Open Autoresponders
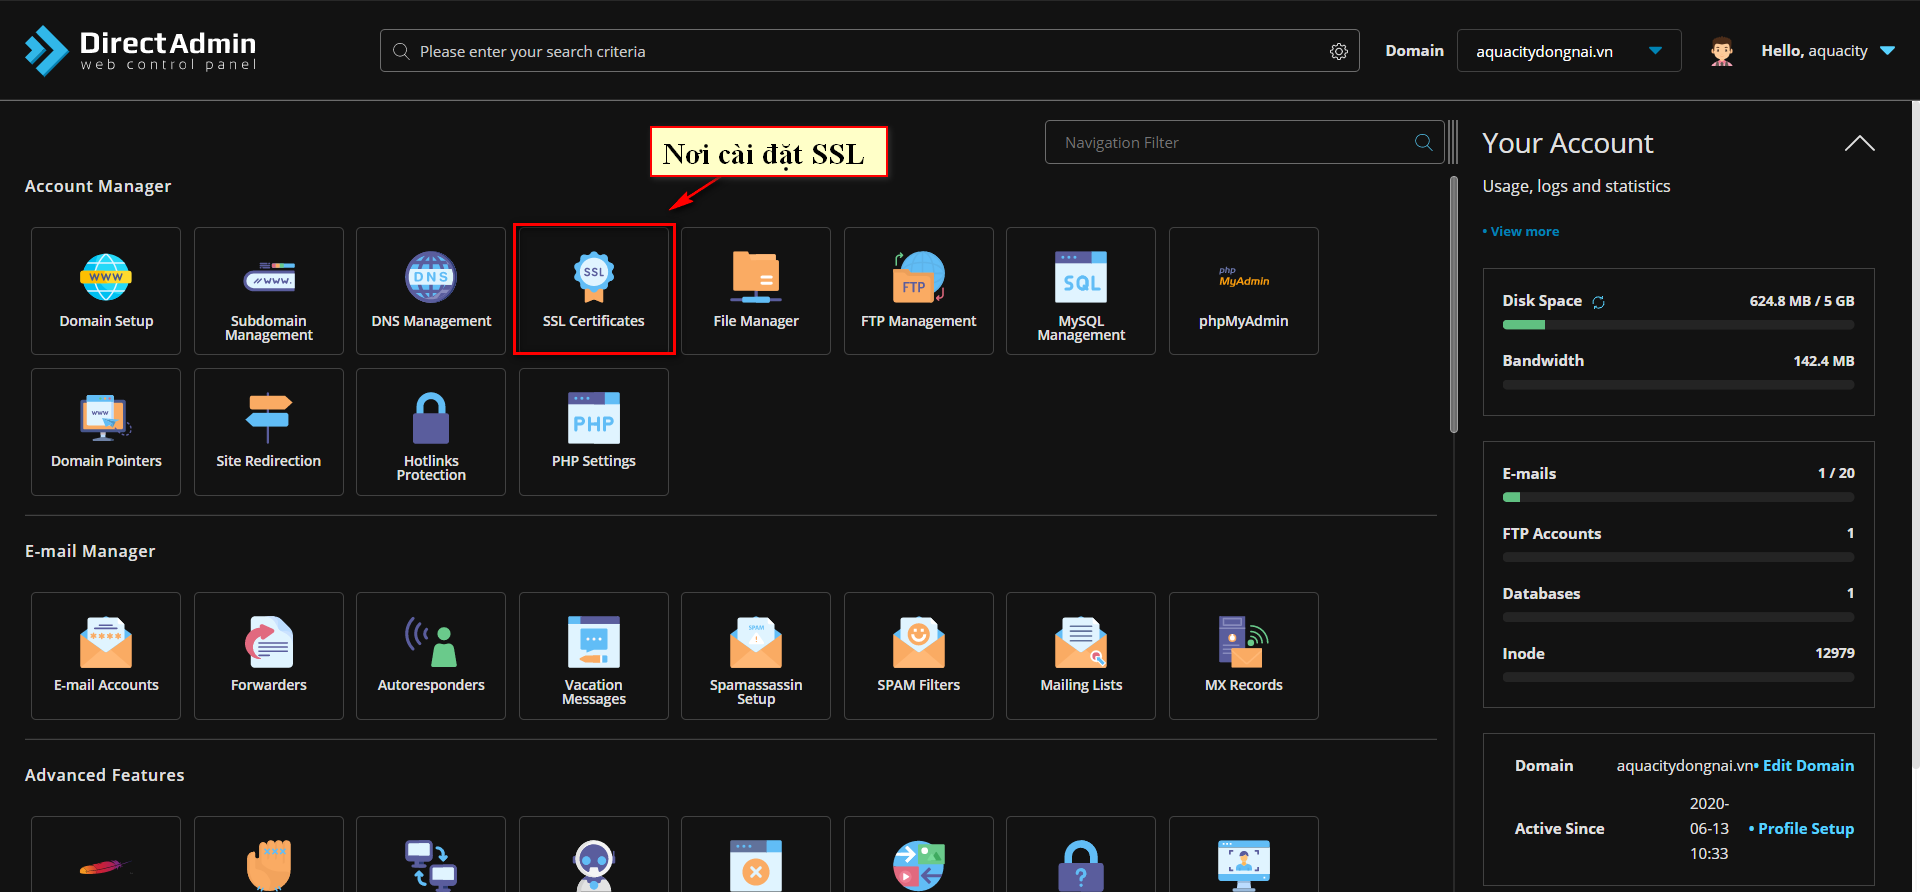 point(431,656)
